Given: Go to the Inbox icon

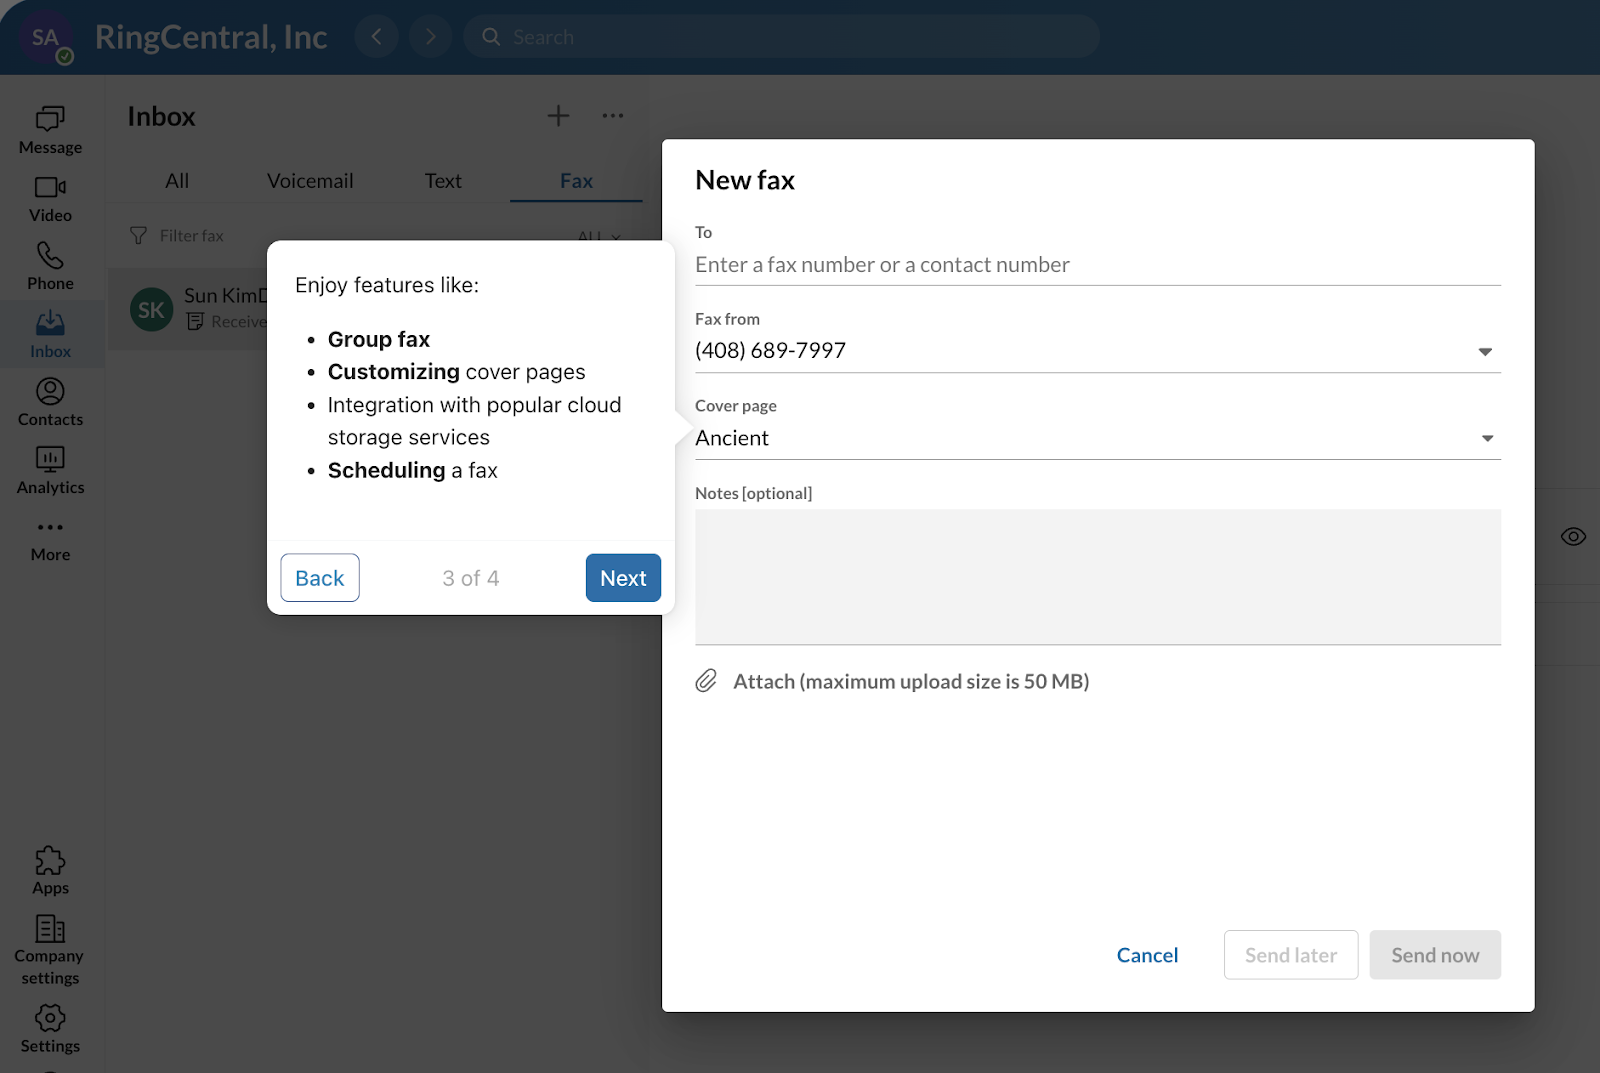Looking at the screenshot, I should point(49,331).
